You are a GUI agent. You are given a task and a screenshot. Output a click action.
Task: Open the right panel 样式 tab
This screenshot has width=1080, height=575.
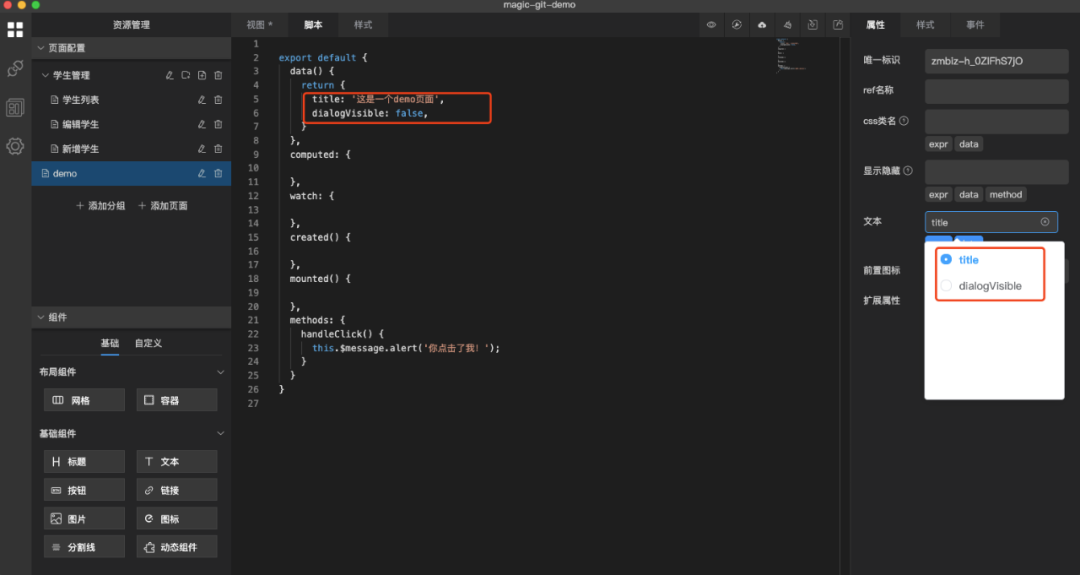point(925,25)
